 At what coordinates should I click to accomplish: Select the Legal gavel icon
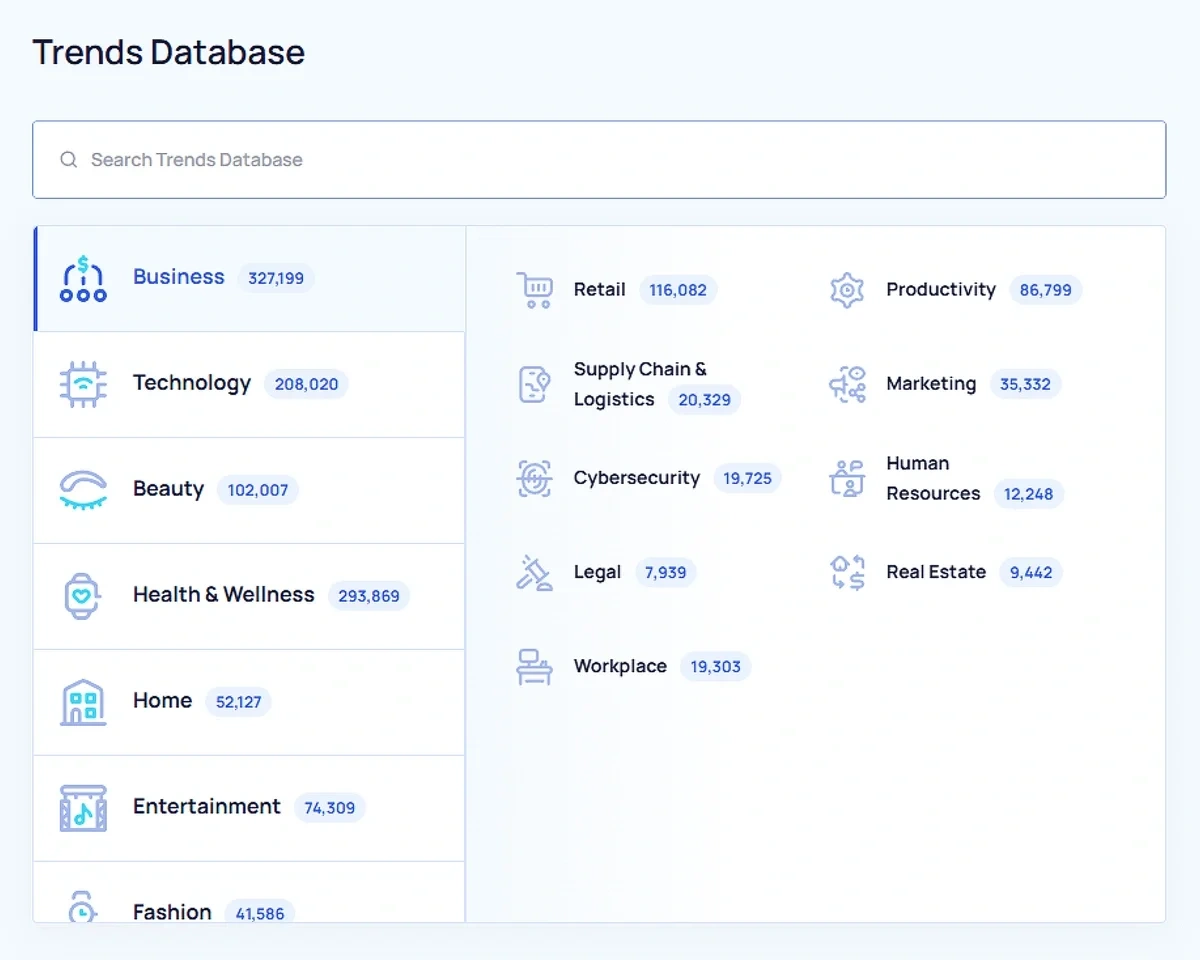(x=535, y=572)
